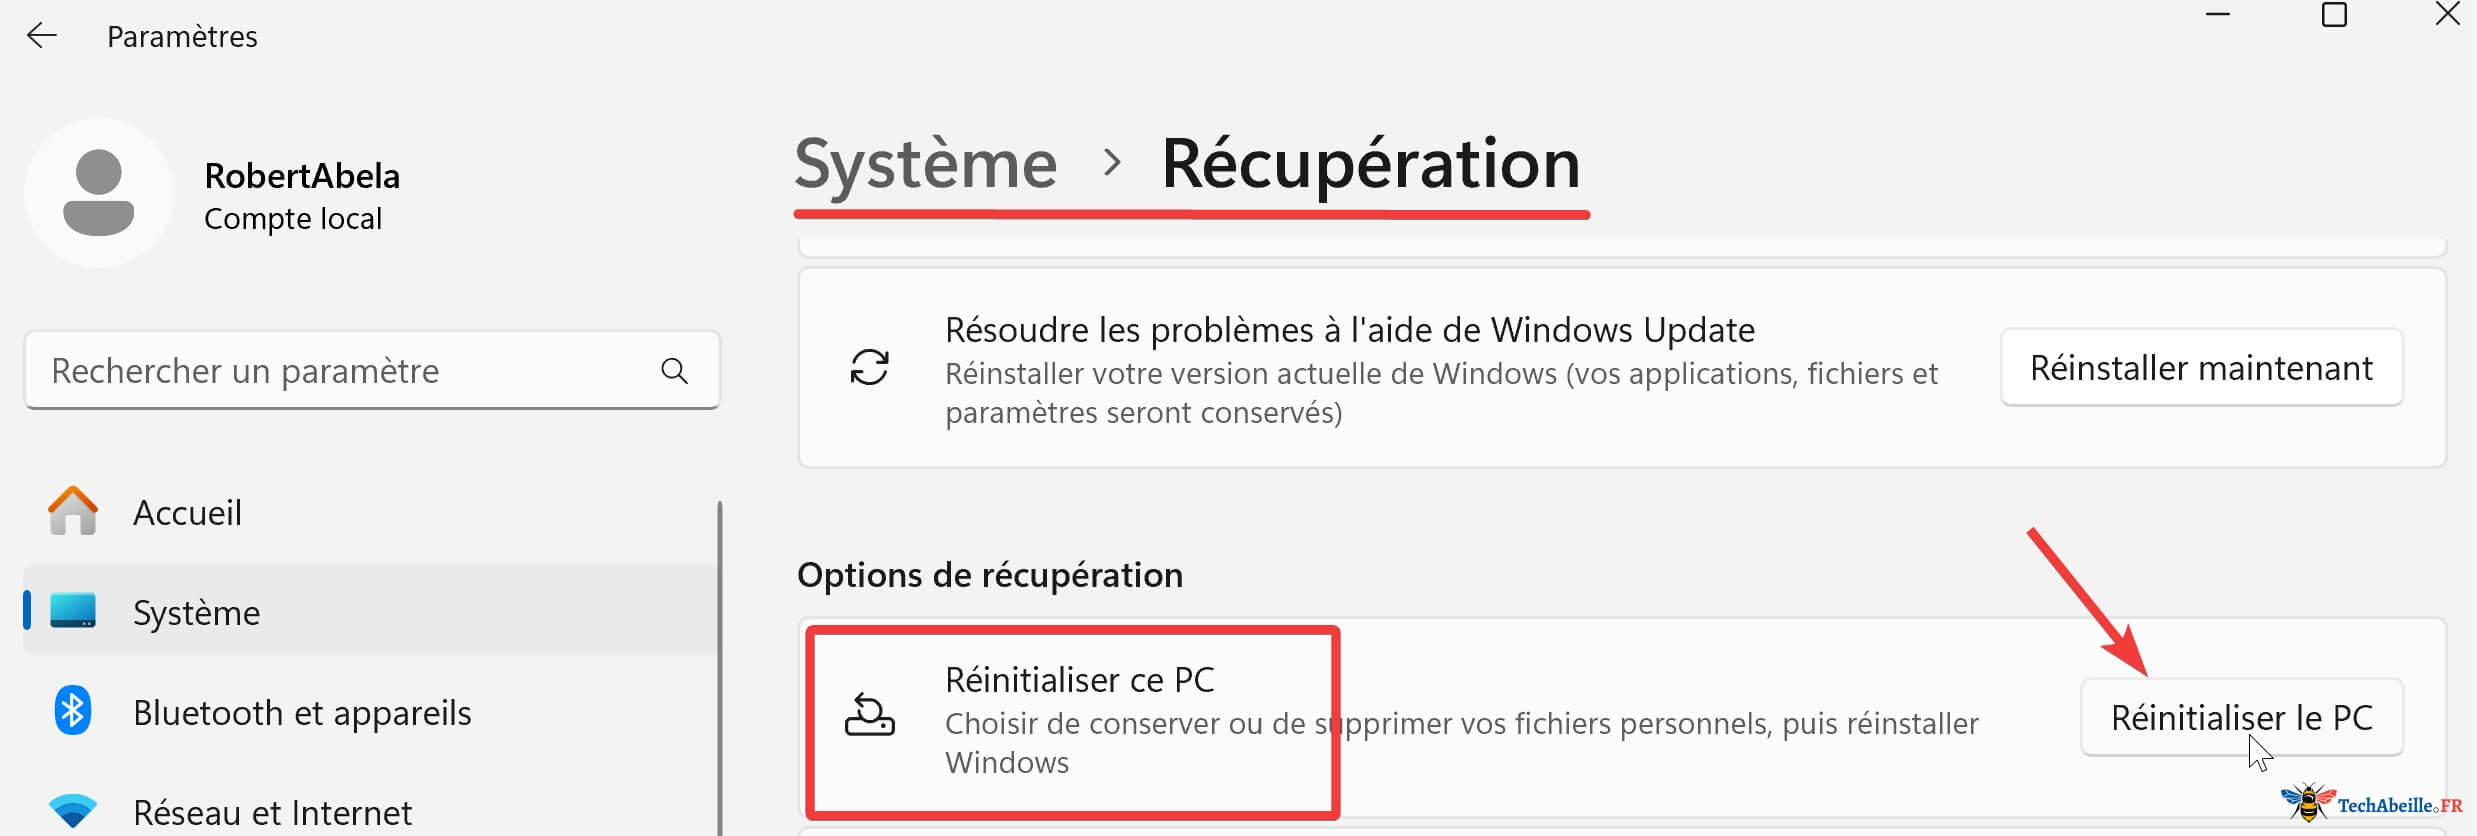The height and width of the screenshot is (836, 2477).
Task: Go back to Système via breadcrumb
Action: pos(925,164)
